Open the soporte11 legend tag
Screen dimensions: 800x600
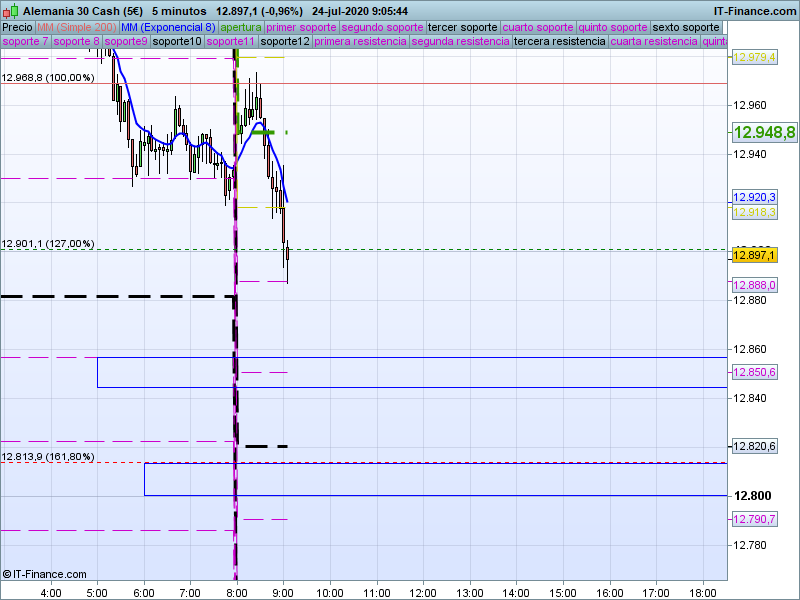coord(231,41)
